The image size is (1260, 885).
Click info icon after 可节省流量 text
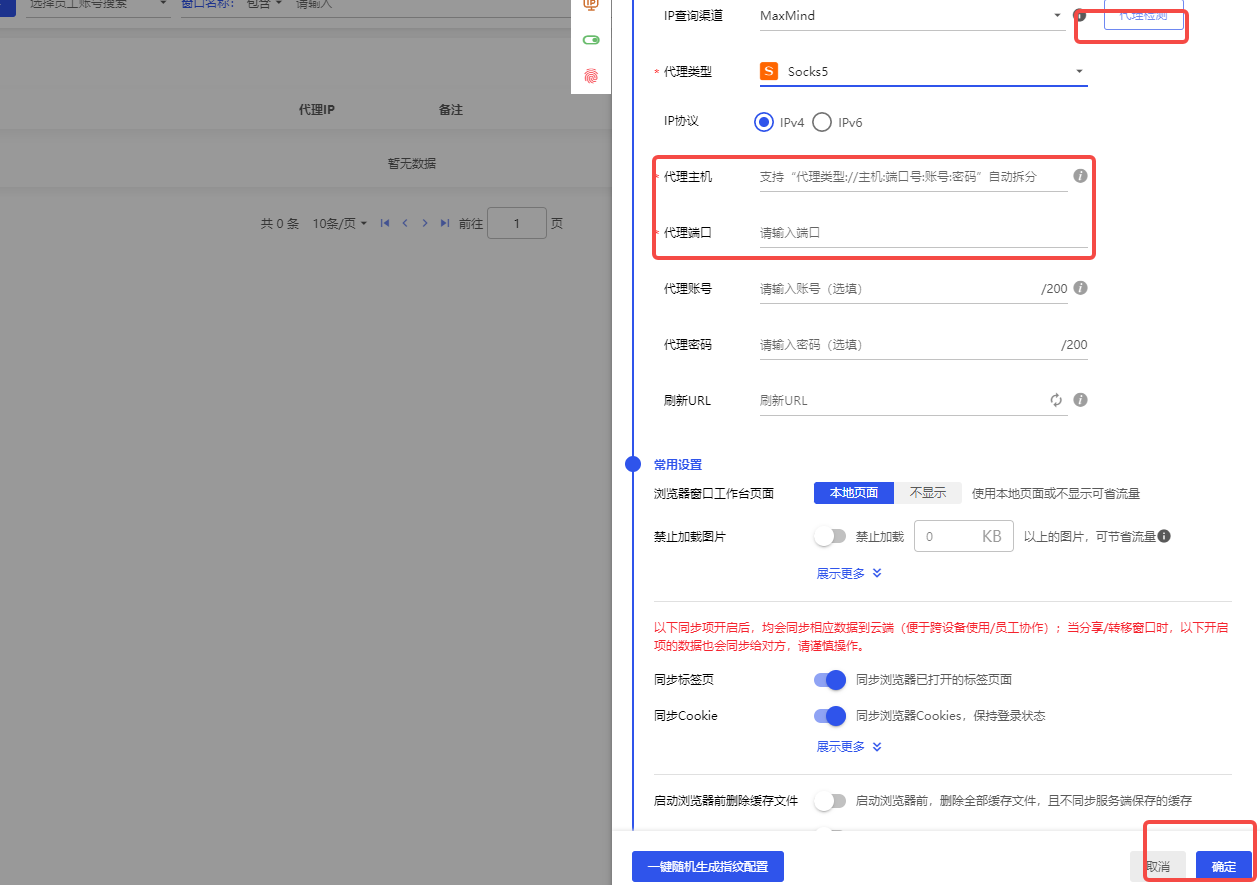1164,536
